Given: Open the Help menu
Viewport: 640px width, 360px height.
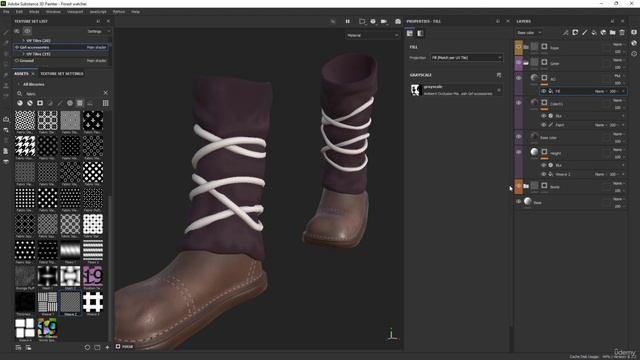Looking at the screenshot, I should (x=136, y=12).
